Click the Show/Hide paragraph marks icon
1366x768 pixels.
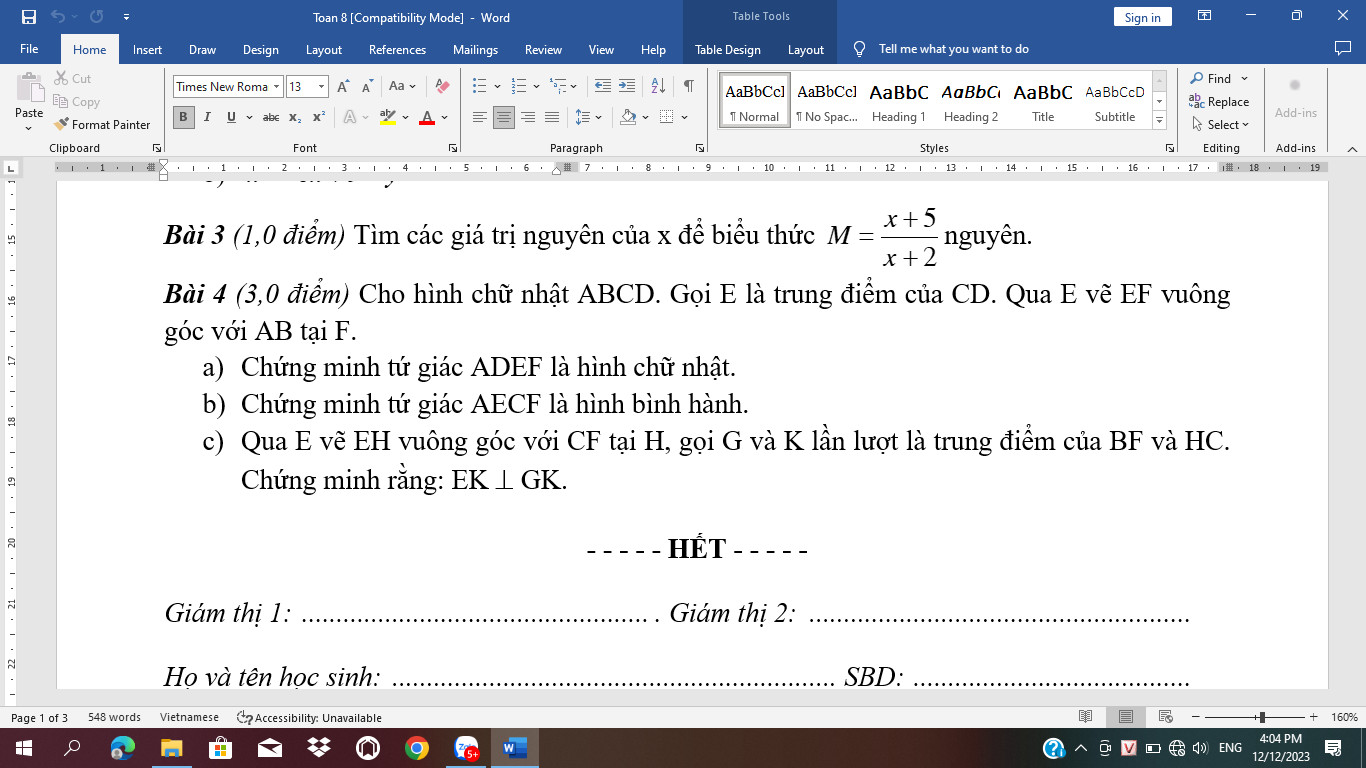click(x=689, y=86)
